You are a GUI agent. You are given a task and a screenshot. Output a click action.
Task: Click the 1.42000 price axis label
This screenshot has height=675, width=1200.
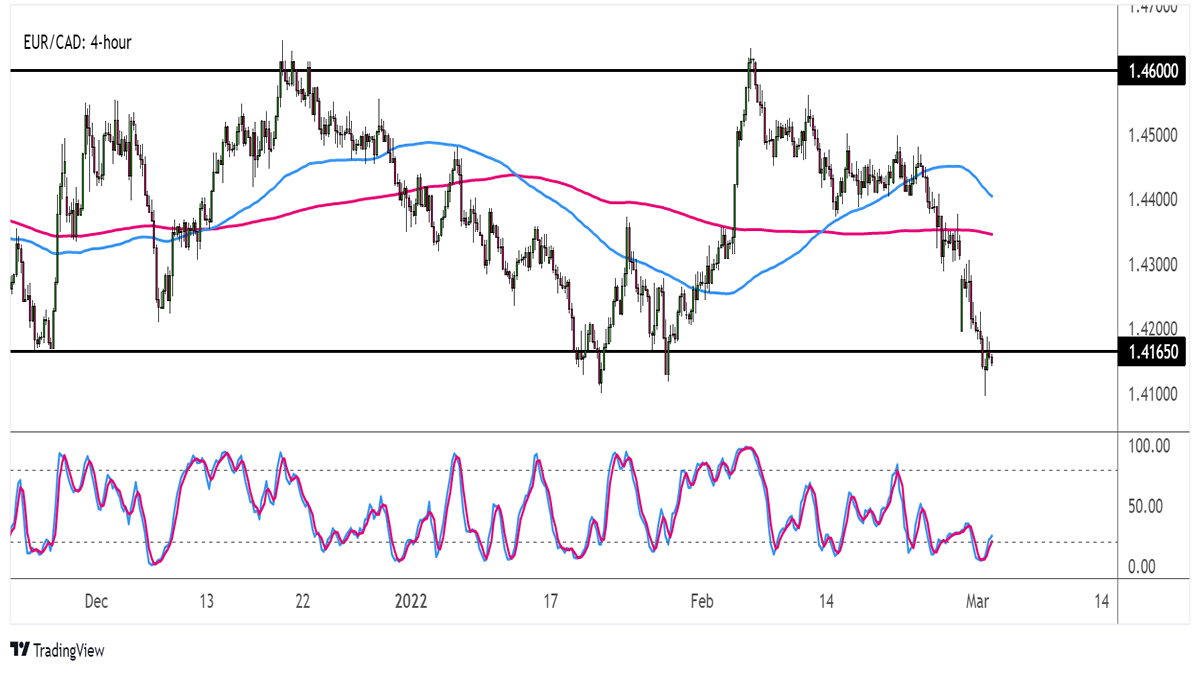click(1151, 329)
